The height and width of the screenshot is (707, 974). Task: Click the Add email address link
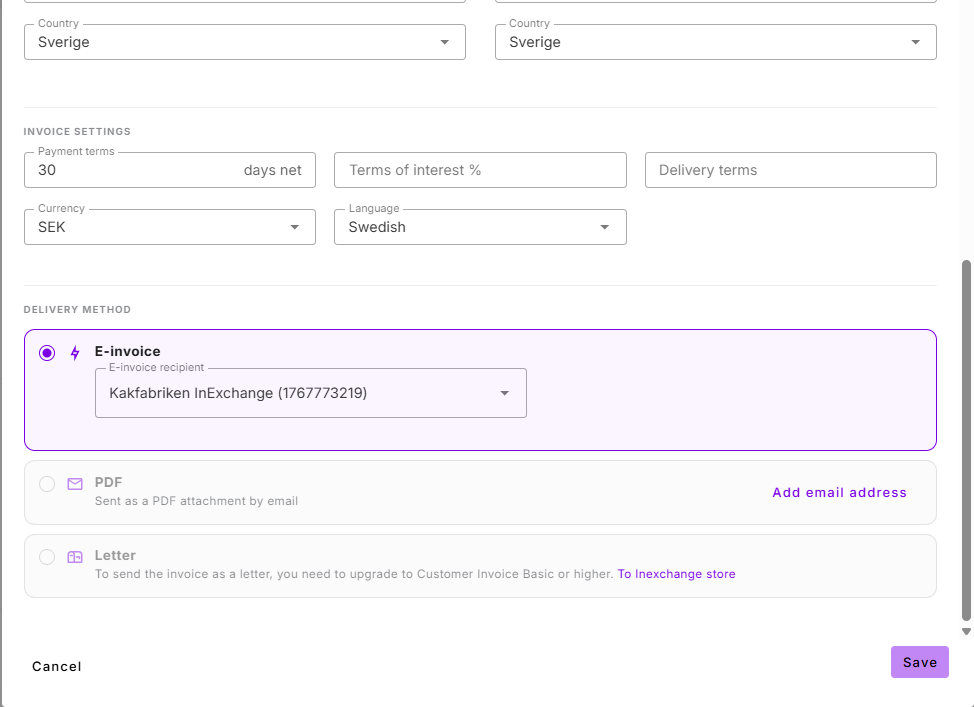coord(839,493)
